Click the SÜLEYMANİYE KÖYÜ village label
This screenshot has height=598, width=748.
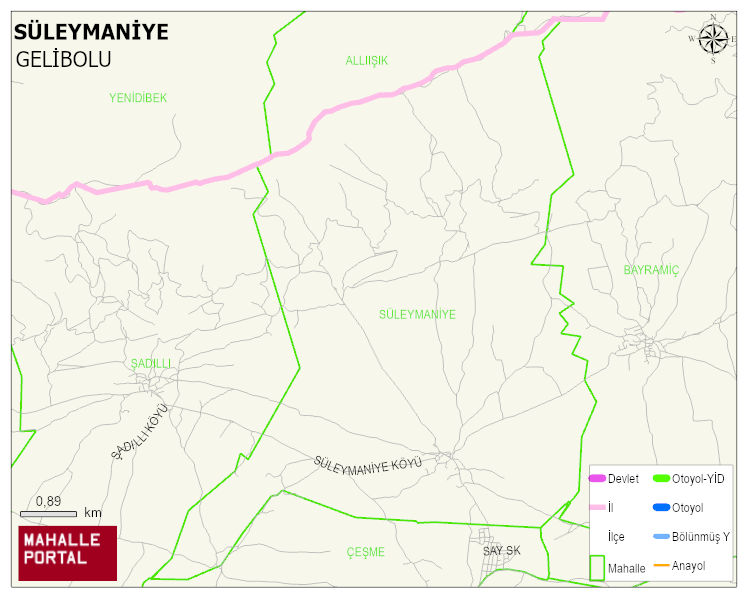[x=368, y=463]
